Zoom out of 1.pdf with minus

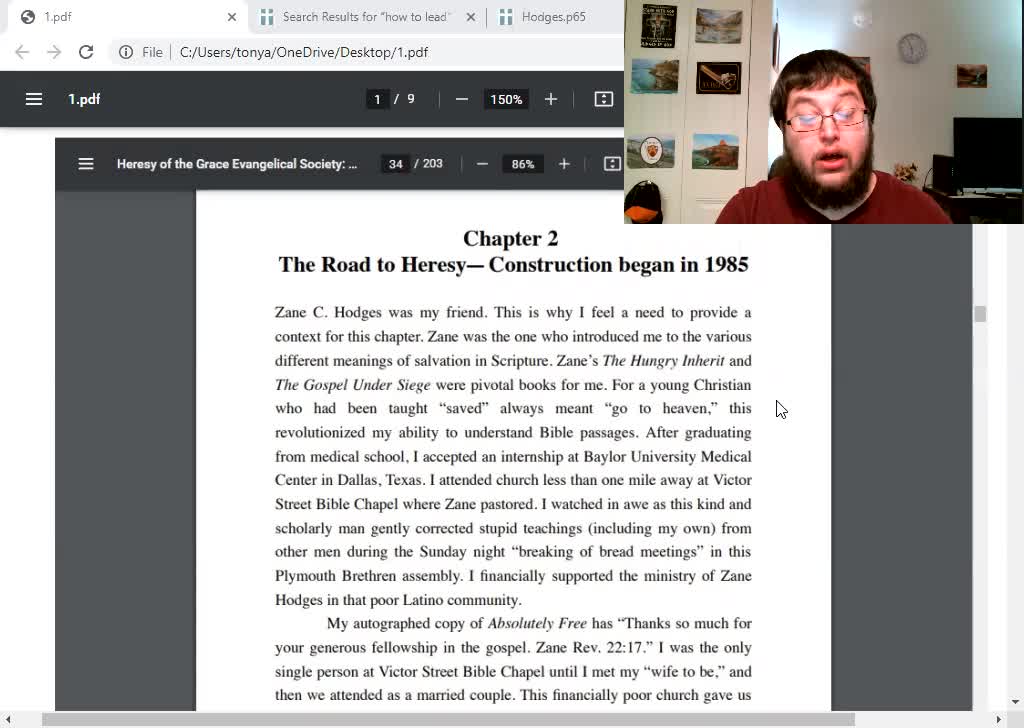pyautogui.click(x=462, y=99)
